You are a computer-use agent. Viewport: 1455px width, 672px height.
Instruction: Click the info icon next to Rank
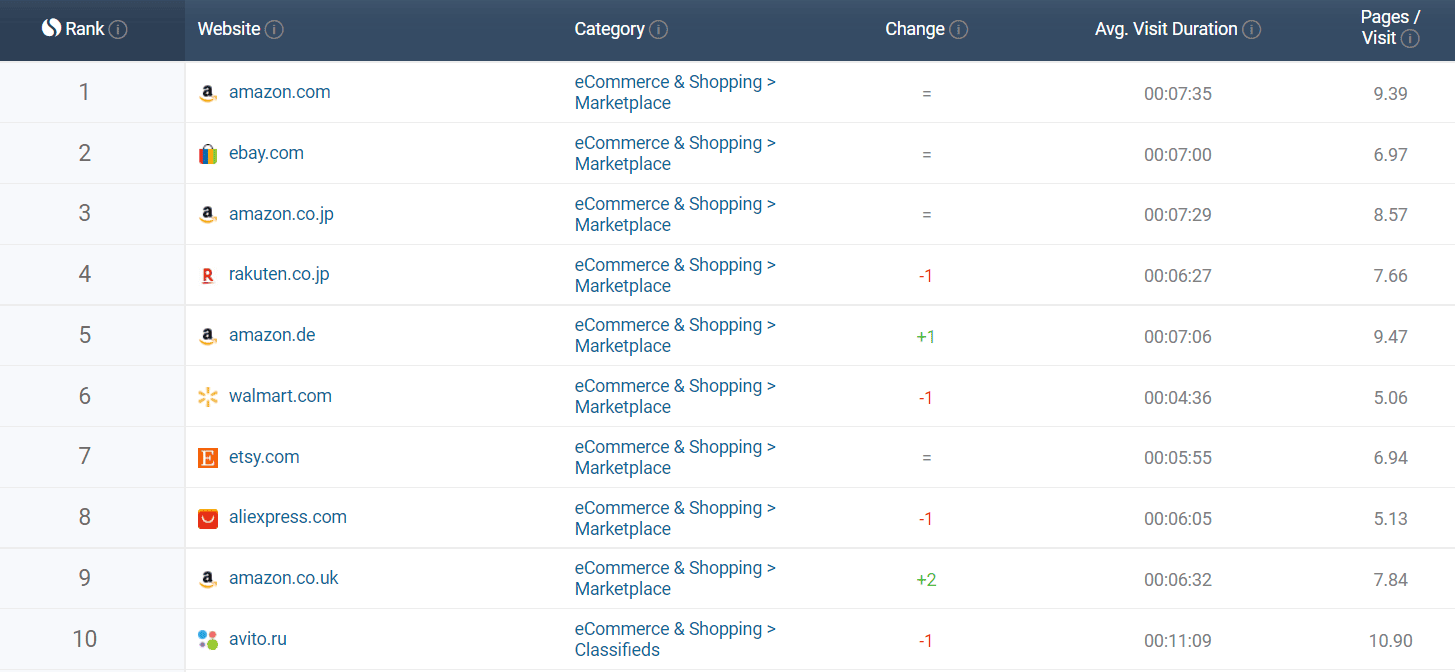[x=118, y=30]
